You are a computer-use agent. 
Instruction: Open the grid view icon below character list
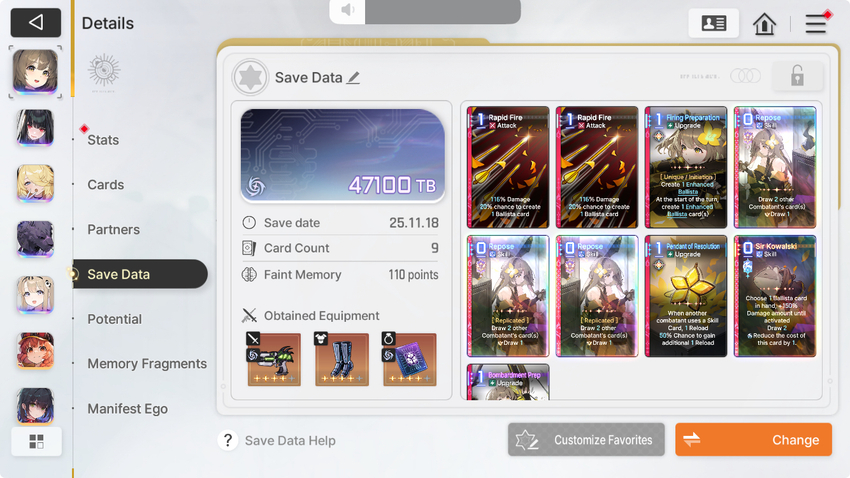pyautogui.click(x=36, y=441)
